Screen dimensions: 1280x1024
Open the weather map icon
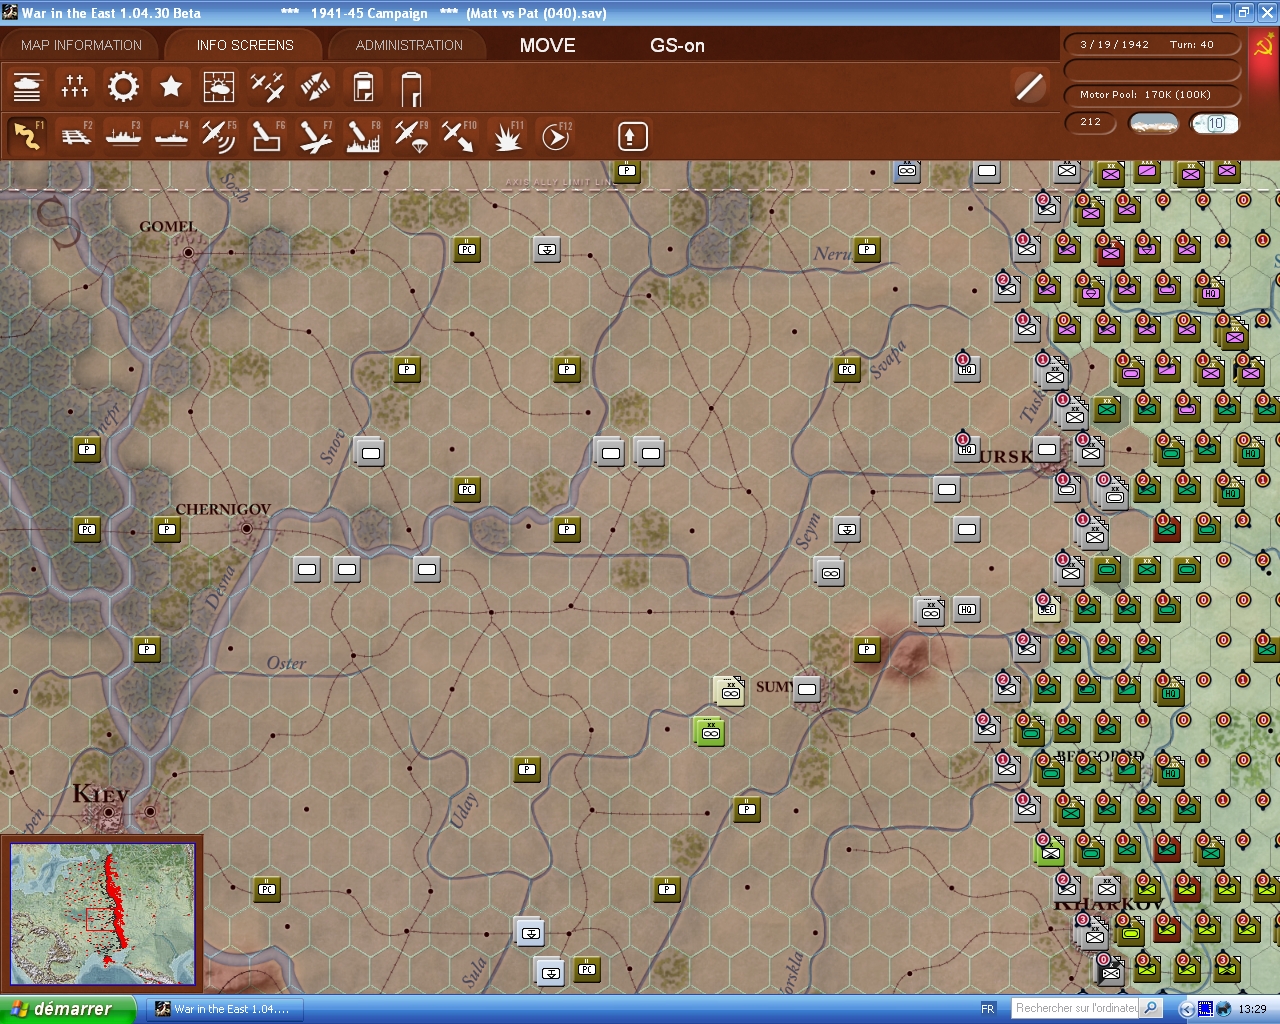point(219,87)
